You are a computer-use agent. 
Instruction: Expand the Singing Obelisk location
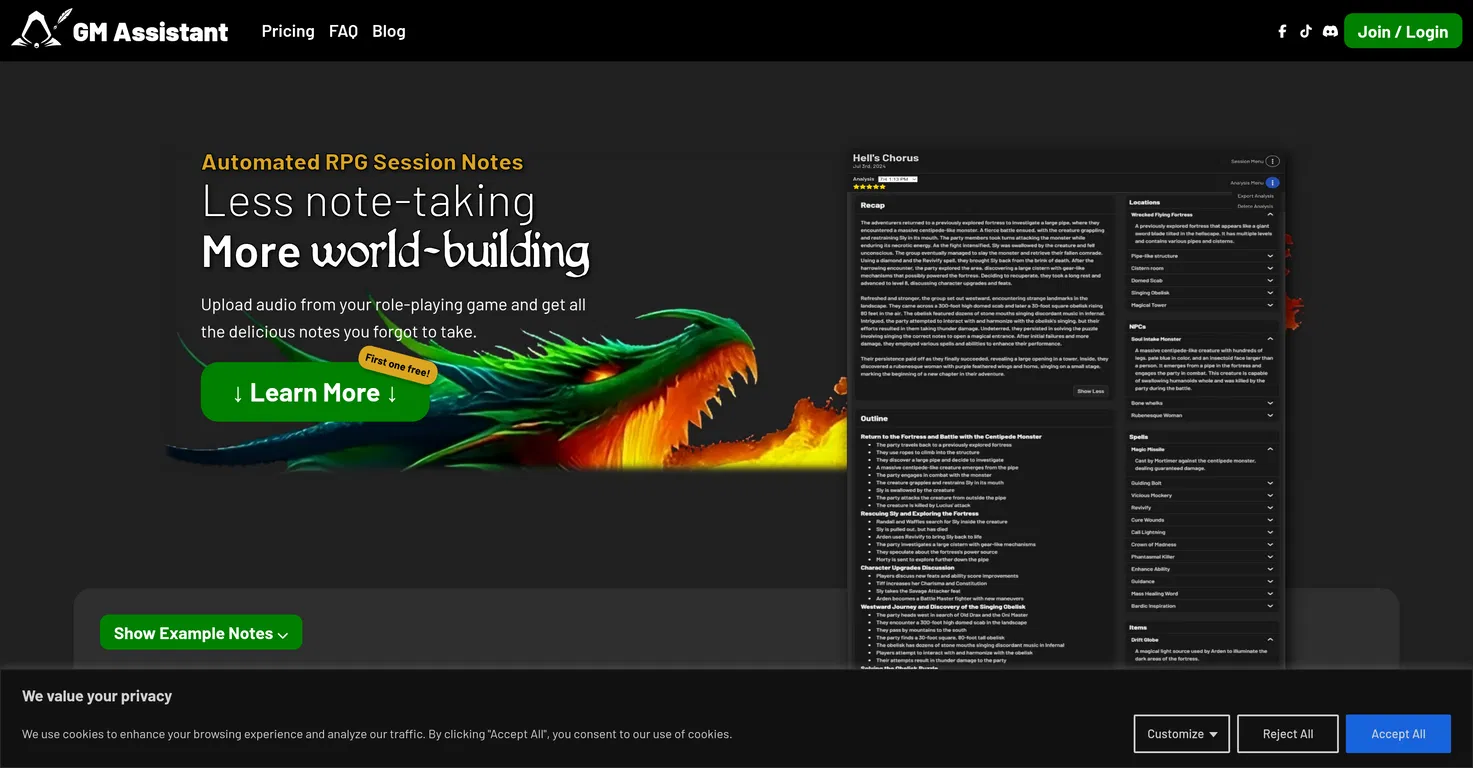point(1270,293)
